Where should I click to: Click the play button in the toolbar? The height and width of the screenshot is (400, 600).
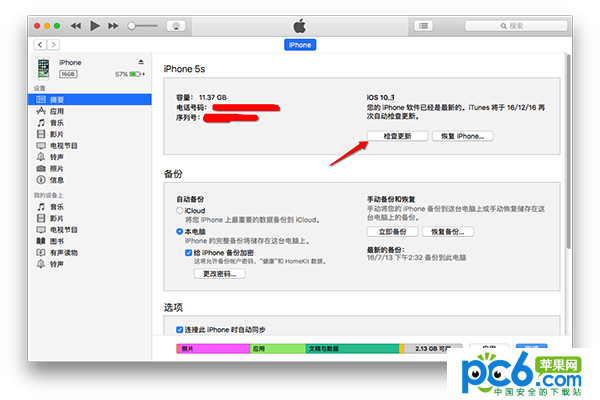tap(95, 23)
